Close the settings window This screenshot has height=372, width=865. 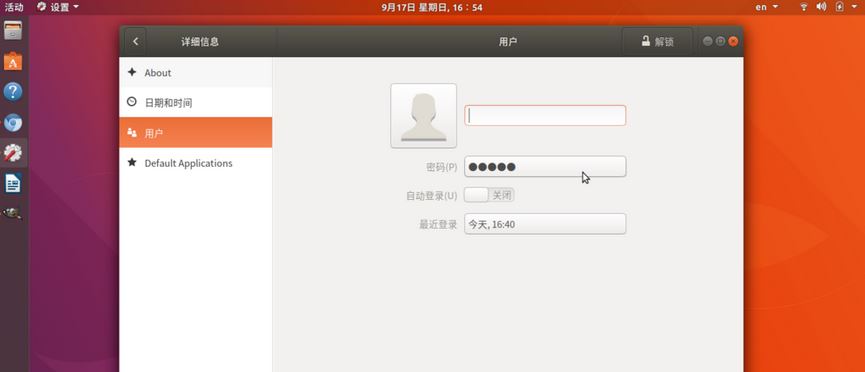pos(733,41)
